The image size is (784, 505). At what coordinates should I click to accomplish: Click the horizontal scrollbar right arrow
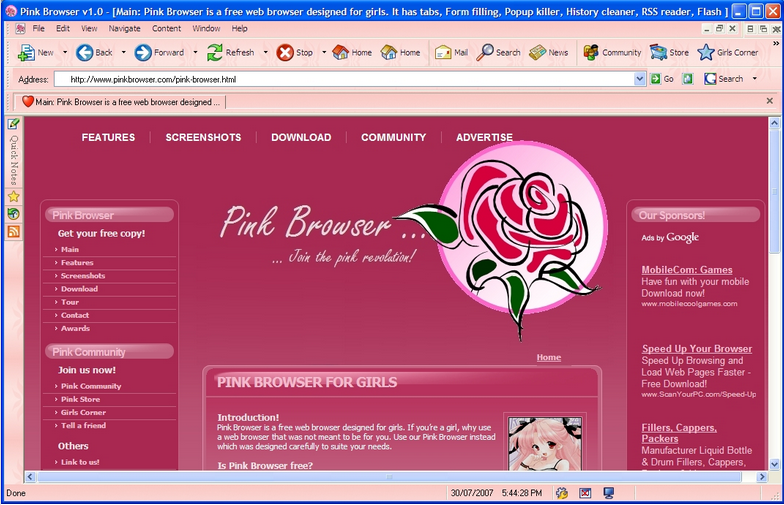coord(762,477)
